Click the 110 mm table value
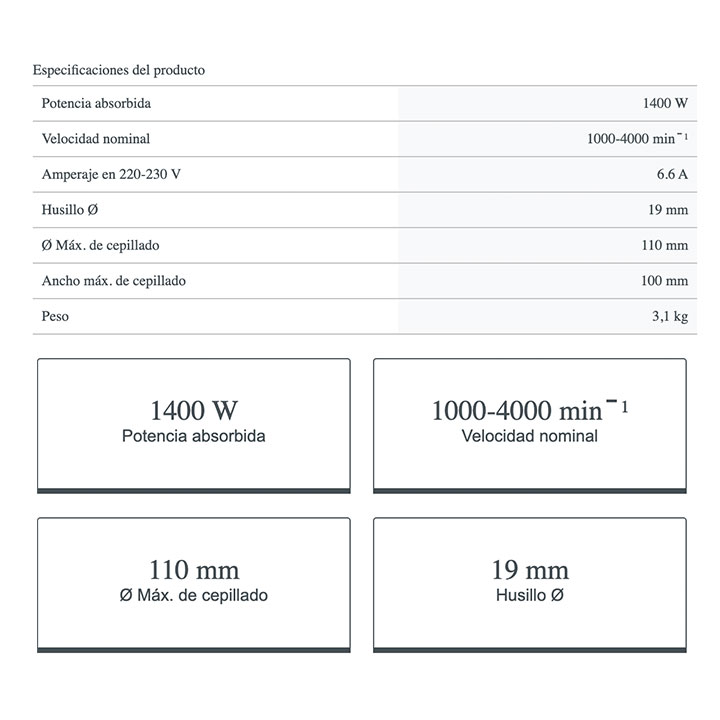 (665, 245)
